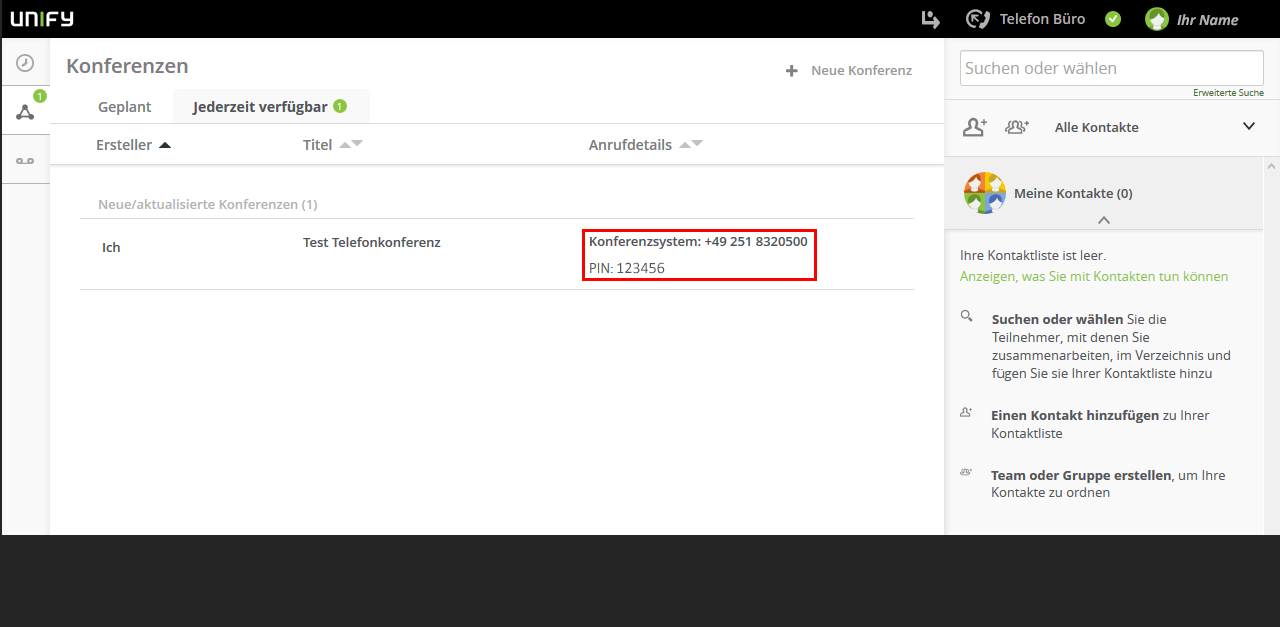The height and width of the screenshot is (627, 1280).
Task: Click the Telefon Büro device icon
Action: click(977, 19)
